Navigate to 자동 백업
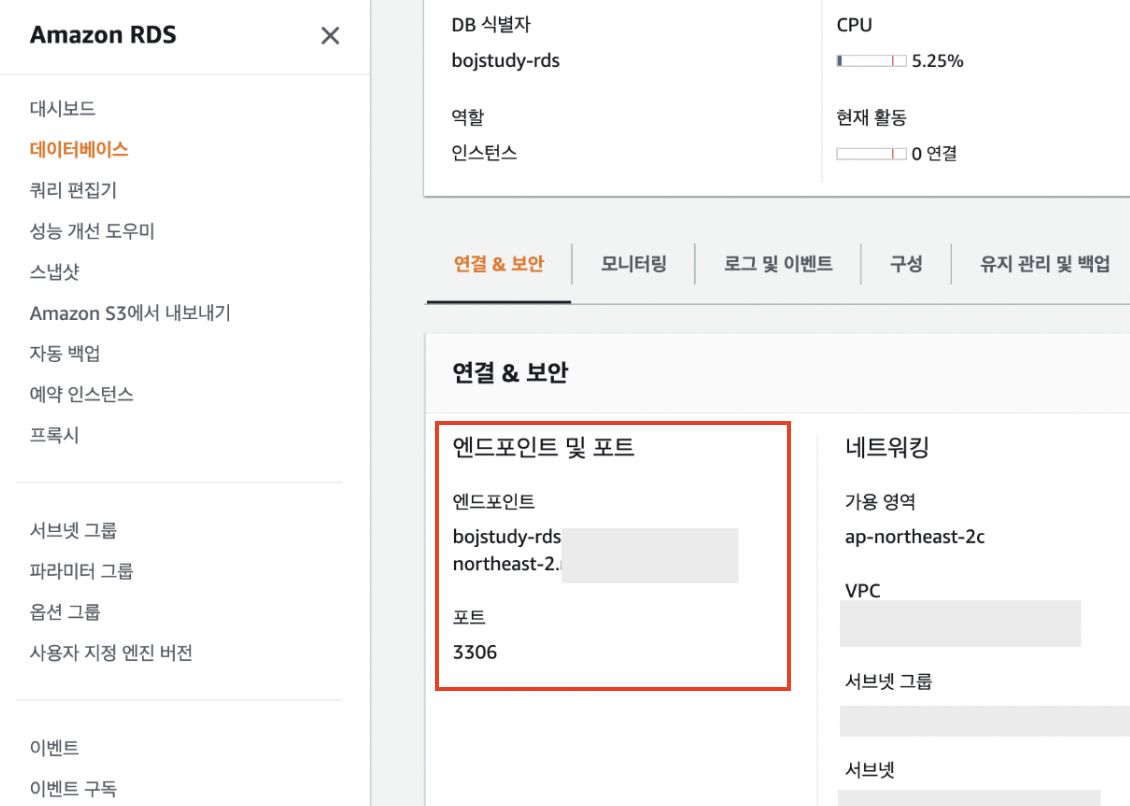The width and height of the screenshot is (1130, 806). pyautogui.click(x=65, y=354)
